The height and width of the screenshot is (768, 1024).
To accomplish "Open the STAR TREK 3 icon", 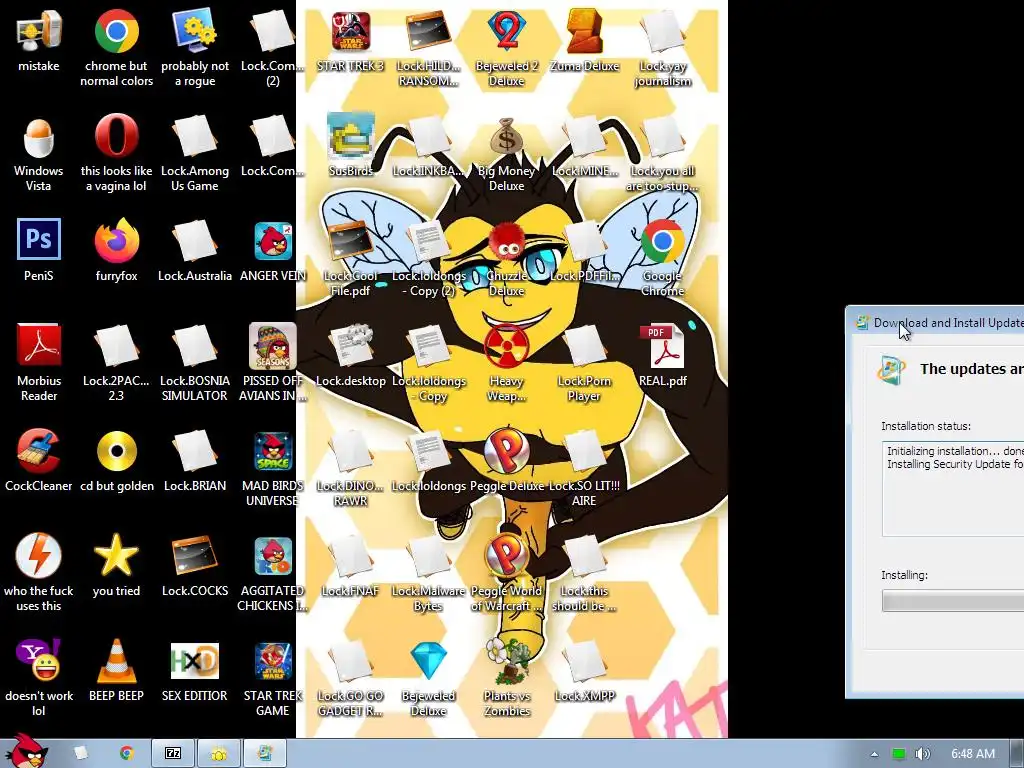I will tap(351, 31).
